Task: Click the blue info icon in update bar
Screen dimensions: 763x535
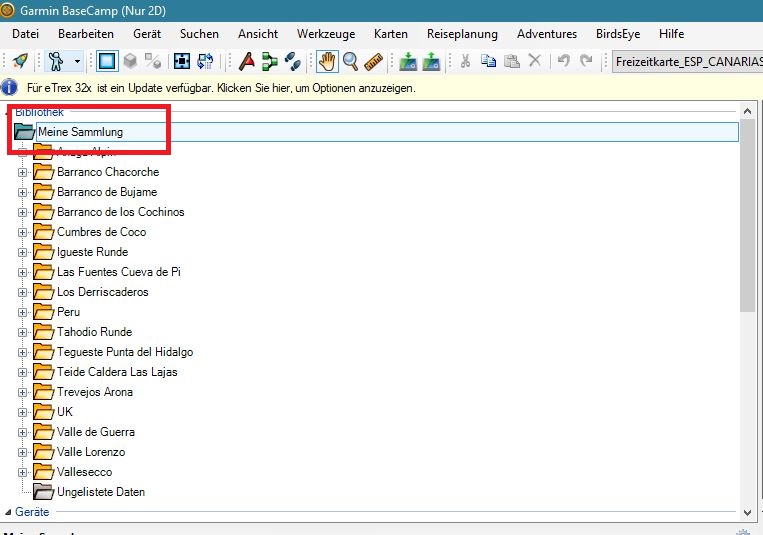Action: (x=9, y=88)
